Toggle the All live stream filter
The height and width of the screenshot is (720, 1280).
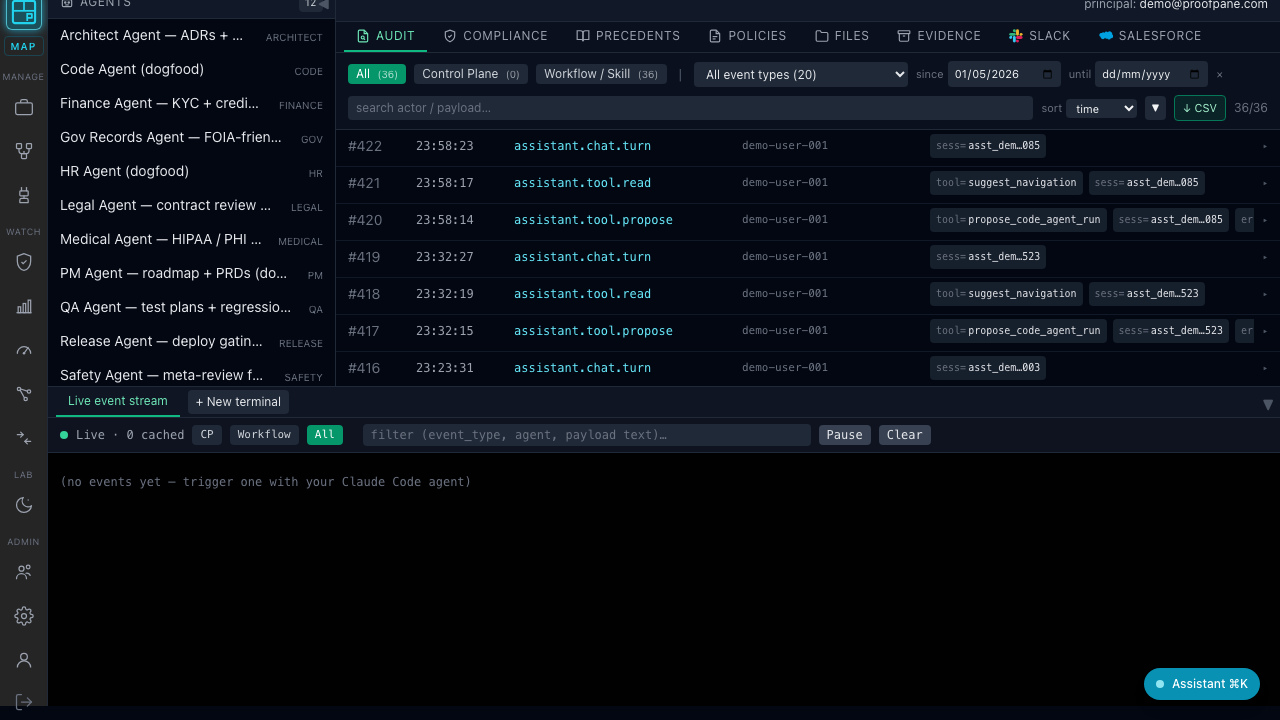point(325,435)
